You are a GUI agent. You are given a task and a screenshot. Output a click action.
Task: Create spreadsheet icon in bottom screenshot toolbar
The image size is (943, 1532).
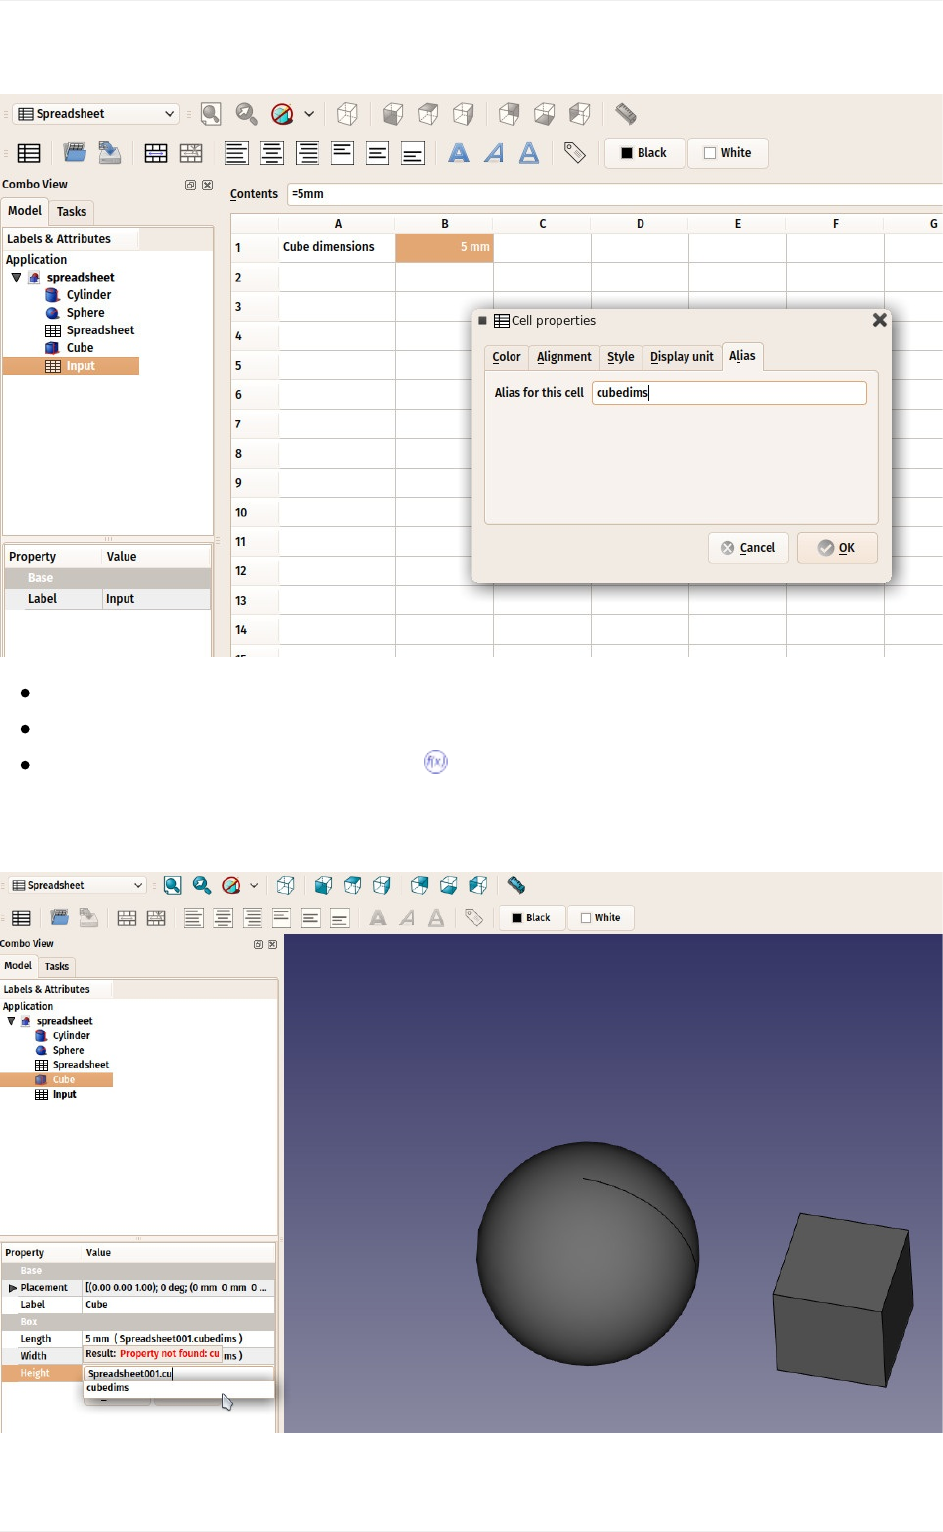[x=22, y=918]
